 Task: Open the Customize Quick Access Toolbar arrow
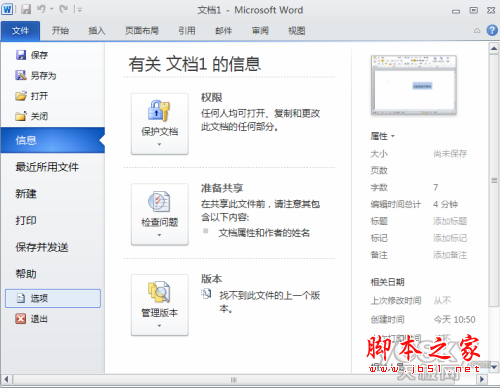pyautogui.click(x=79, y=10)
